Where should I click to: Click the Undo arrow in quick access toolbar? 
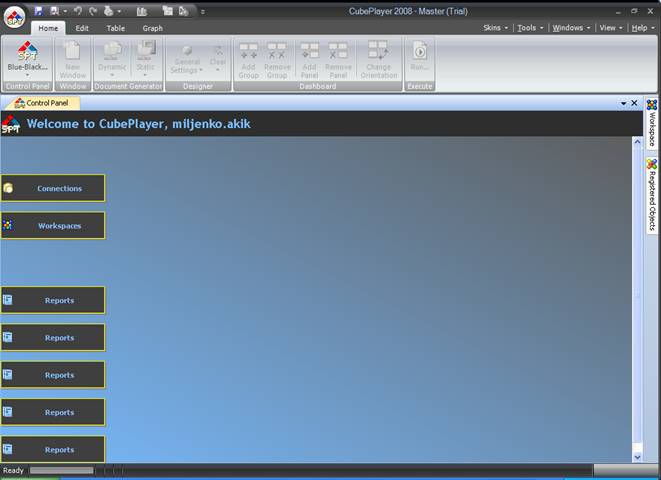click(78, 11)
